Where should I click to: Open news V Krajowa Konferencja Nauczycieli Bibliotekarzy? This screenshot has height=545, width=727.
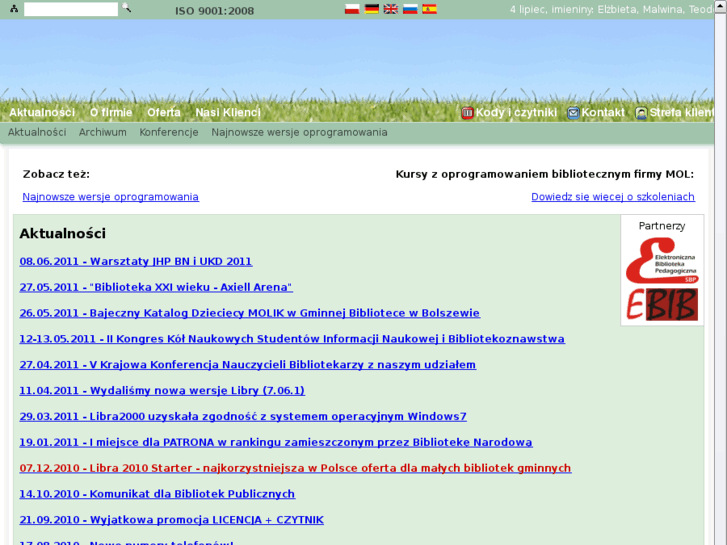(x=248, y=365)
